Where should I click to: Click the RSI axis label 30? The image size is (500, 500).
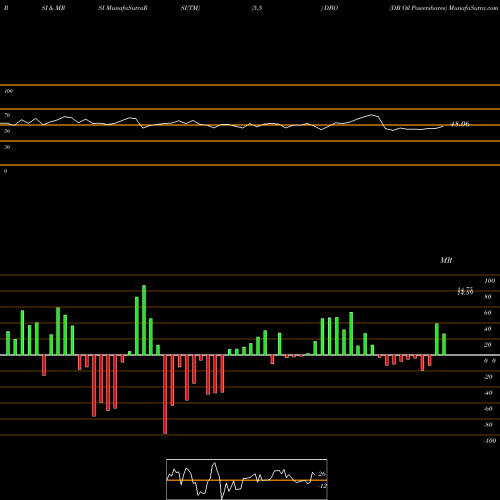(7, 147)
